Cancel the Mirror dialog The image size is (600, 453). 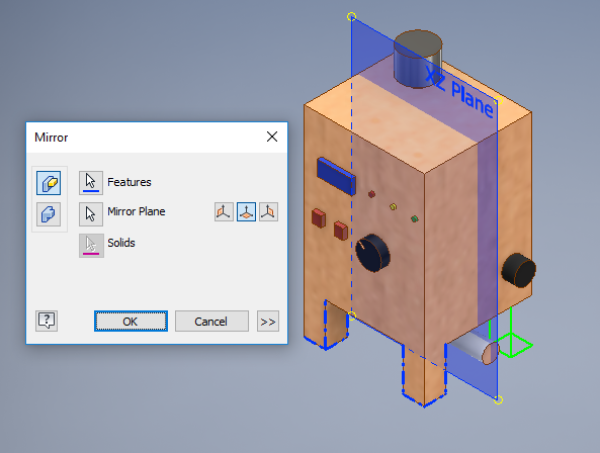(x=212, y=321)
